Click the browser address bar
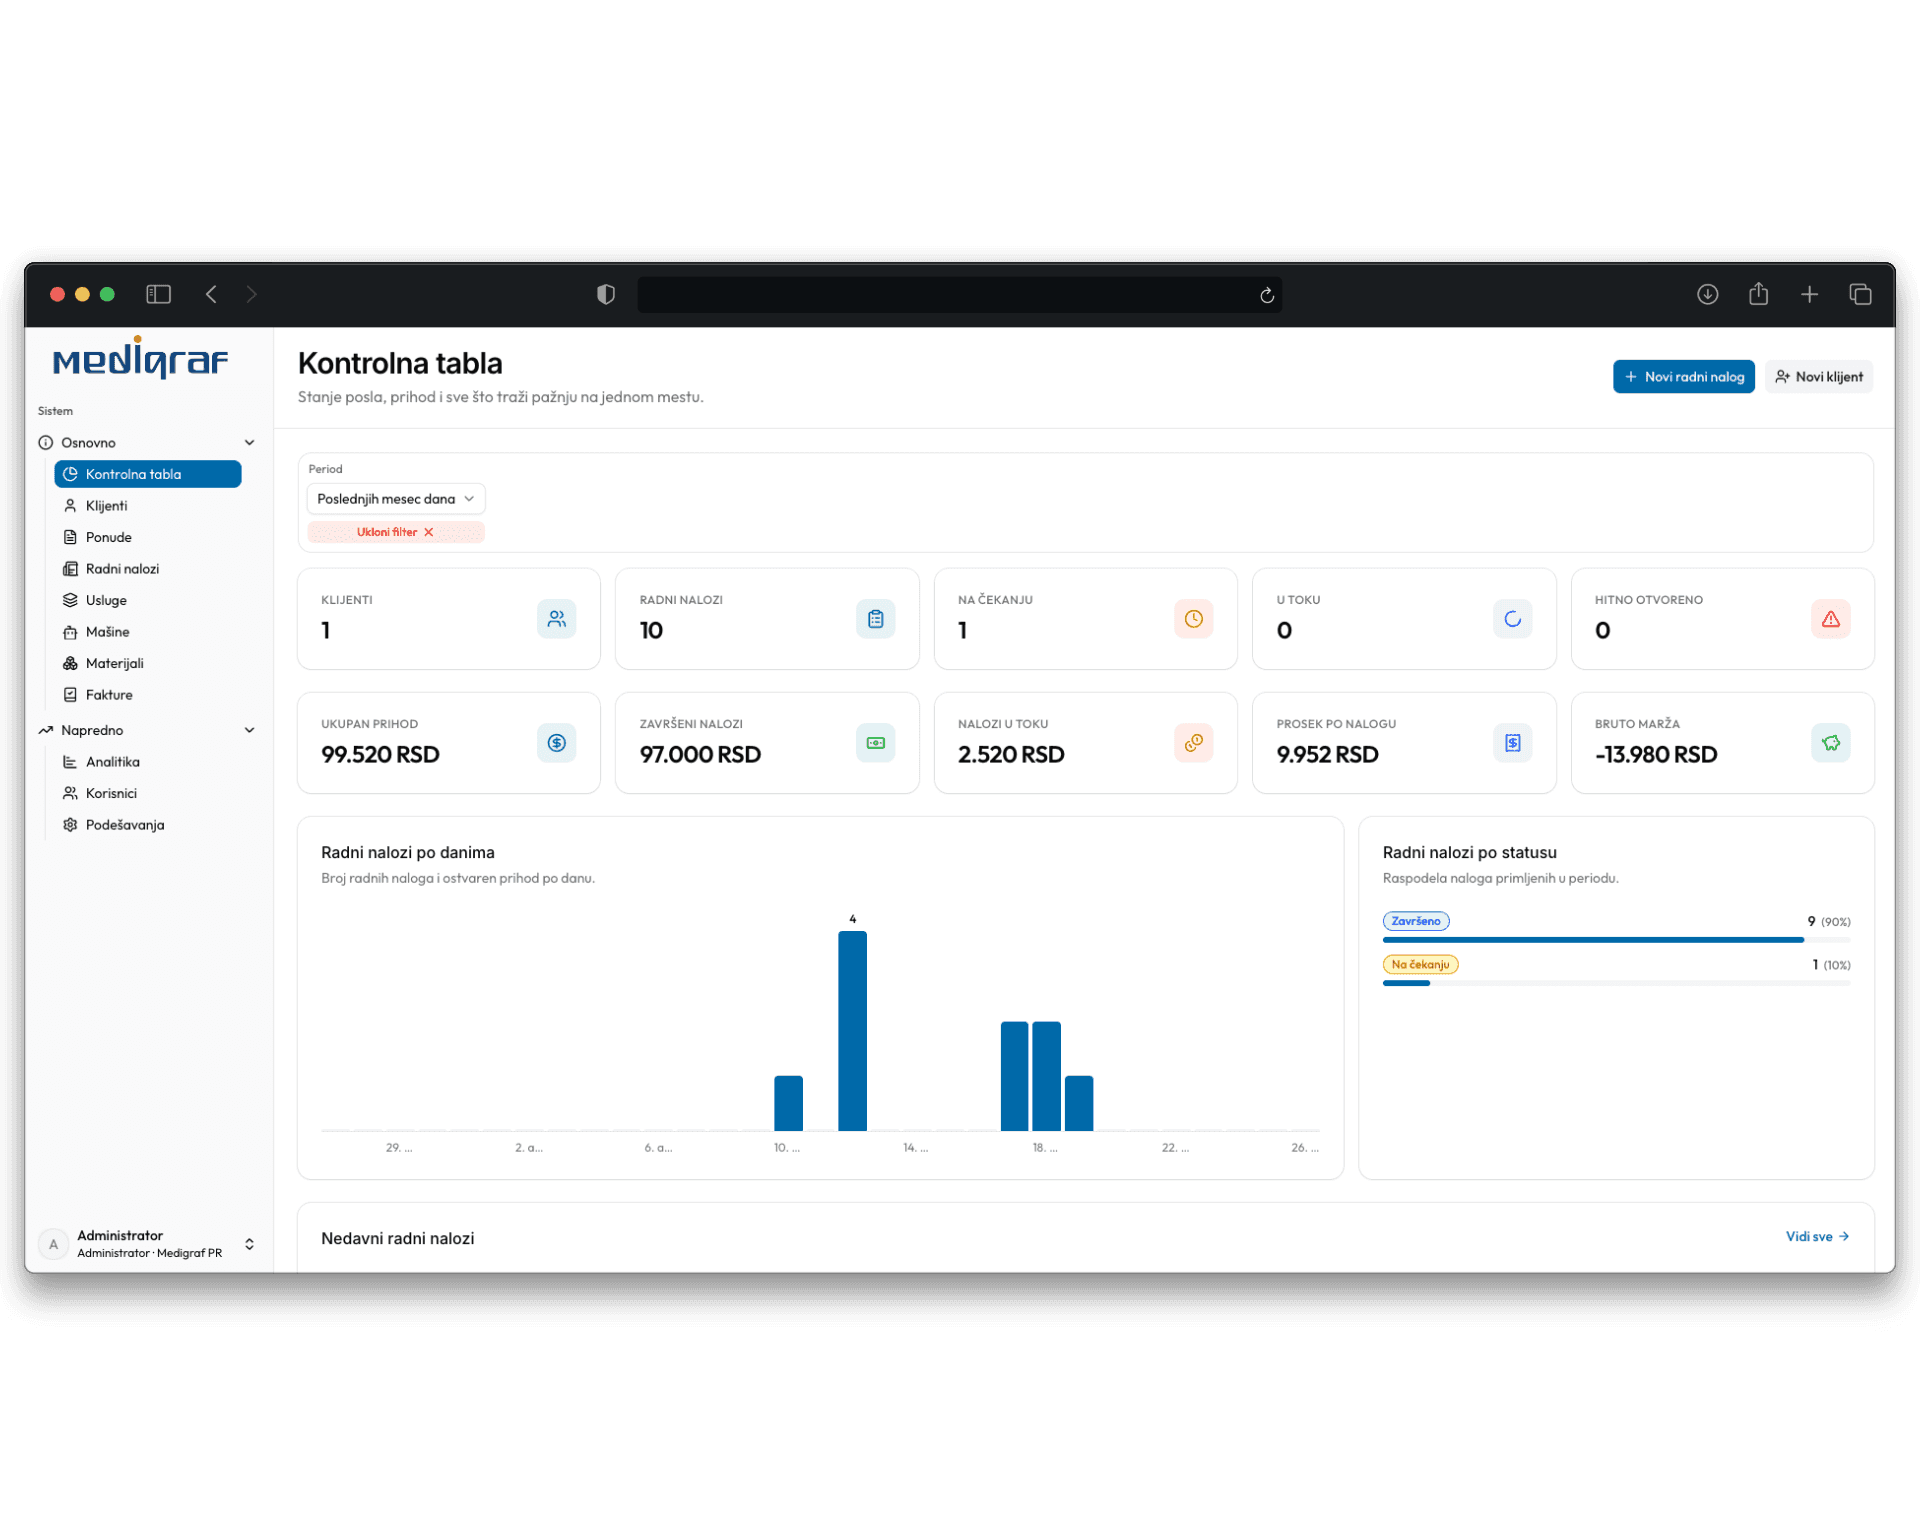Image resolution: width=1920 pixels, height=1536 pixels. click(959, 295)
